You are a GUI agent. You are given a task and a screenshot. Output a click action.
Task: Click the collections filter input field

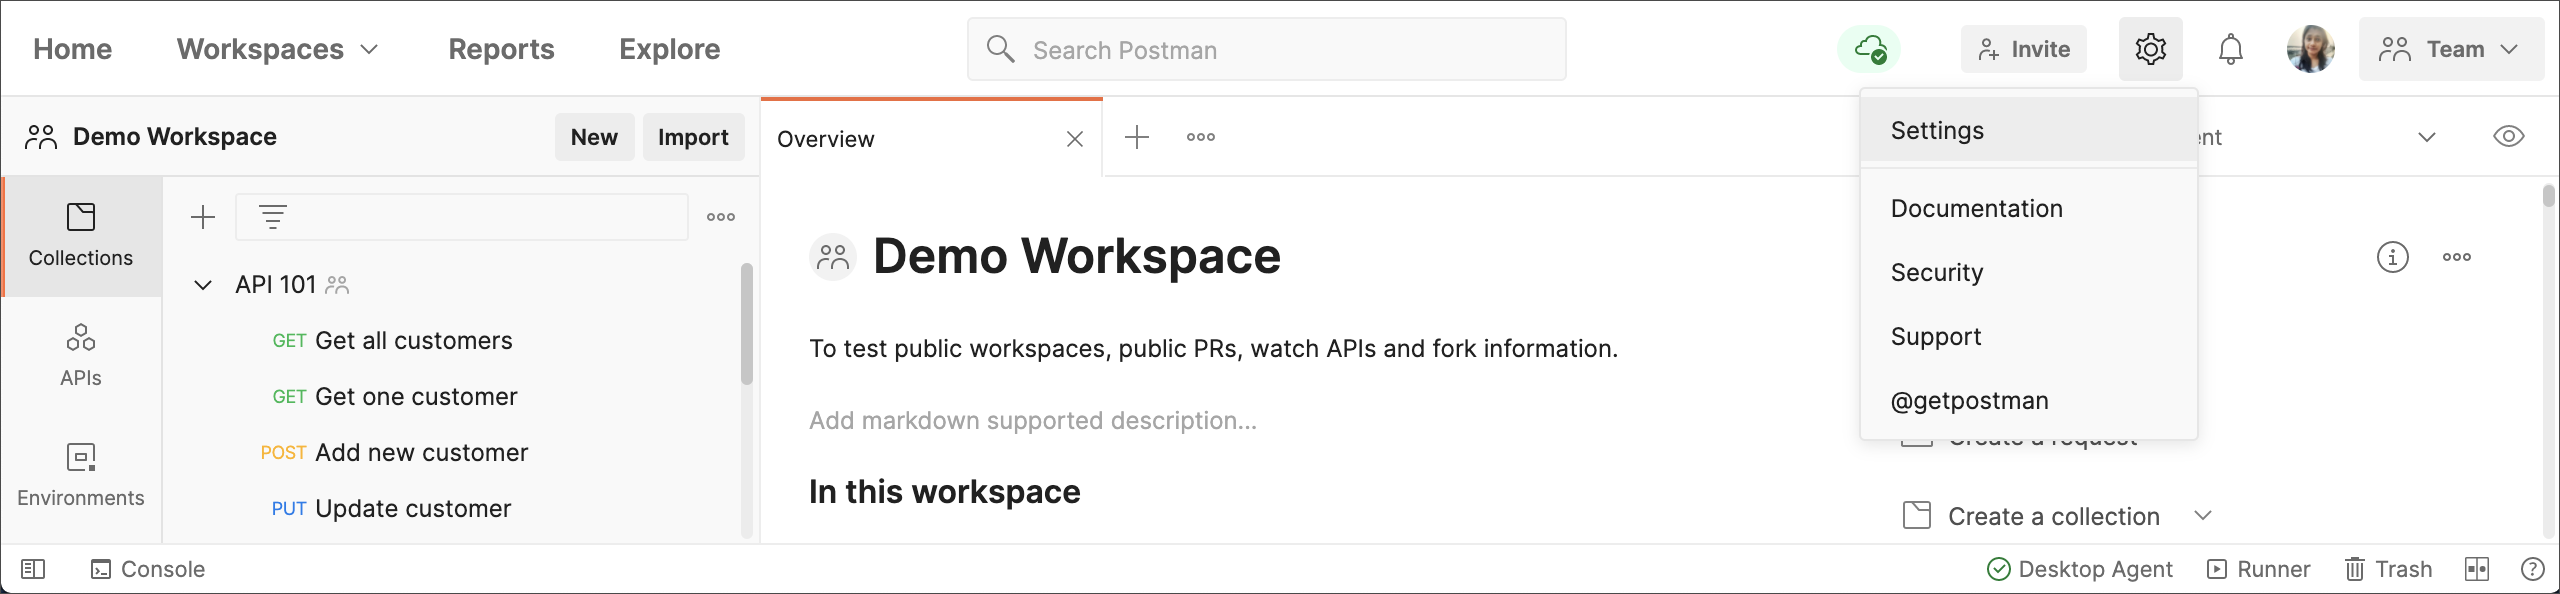[462, 217]
